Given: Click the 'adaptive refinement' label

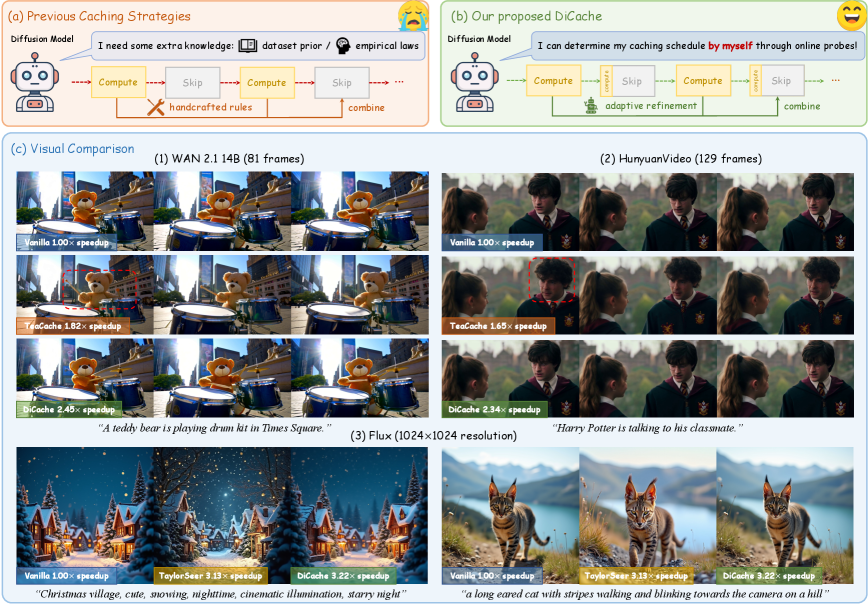Looking at the screenshot, I should (651, 106).
